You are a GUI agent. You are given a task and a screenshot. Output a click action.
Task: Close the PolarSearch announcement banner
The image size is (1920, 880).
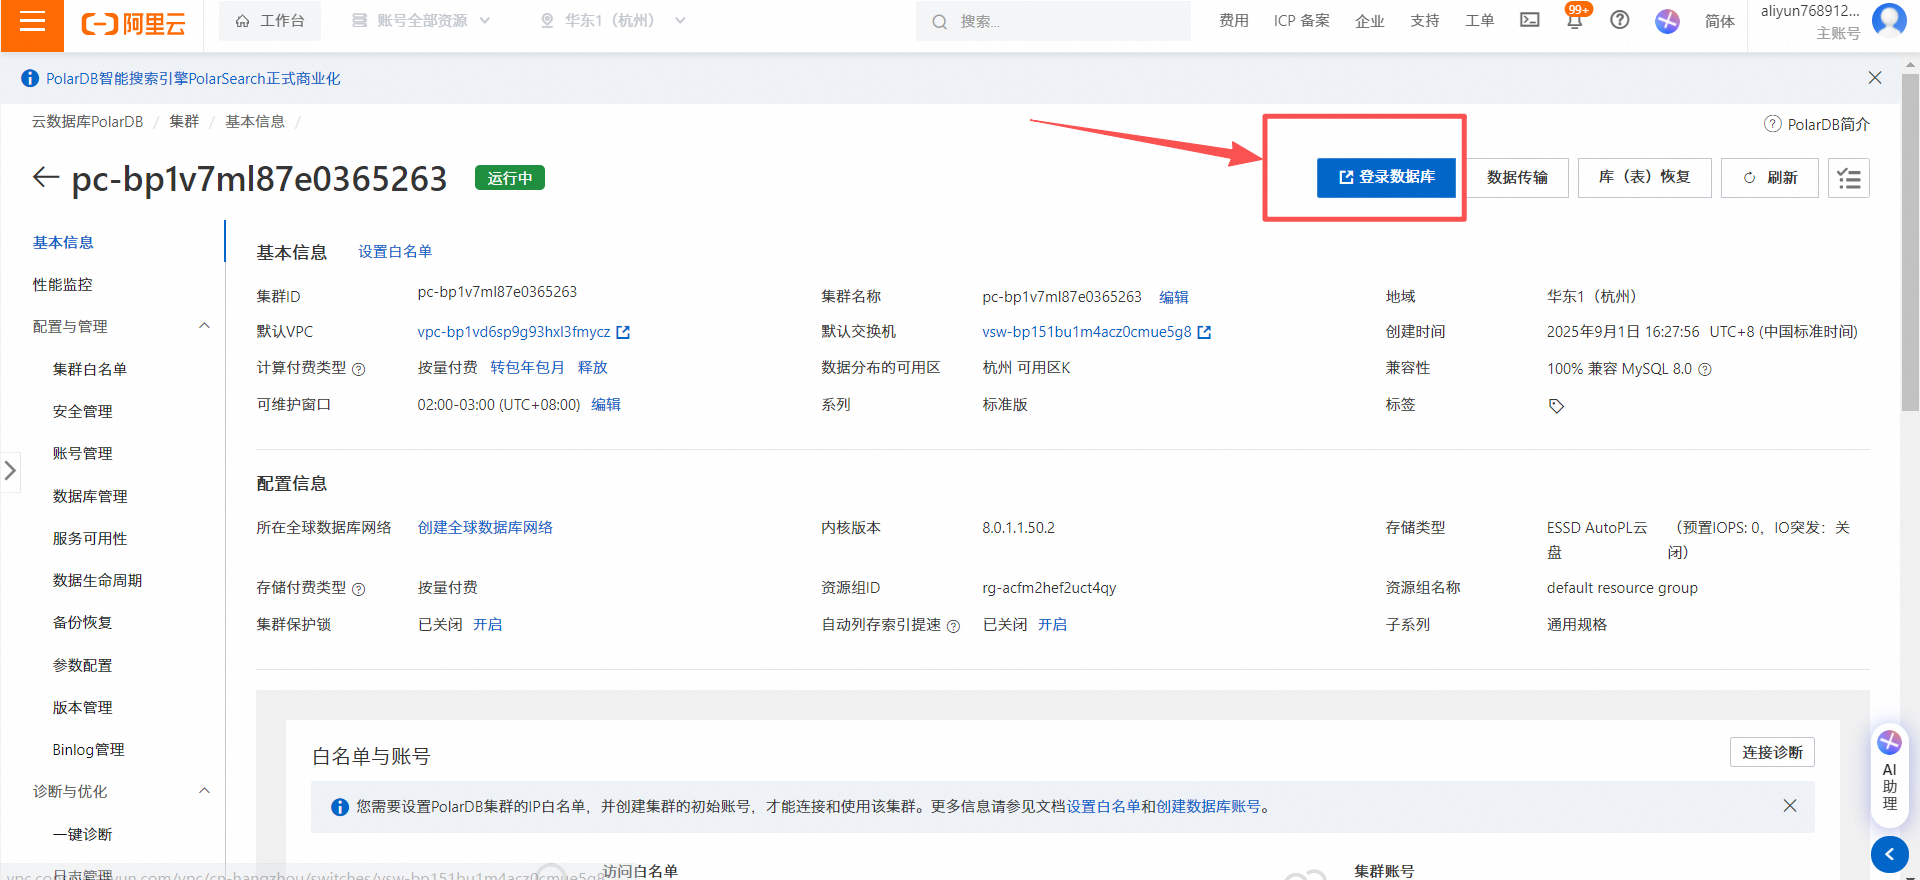[1875, 78]
